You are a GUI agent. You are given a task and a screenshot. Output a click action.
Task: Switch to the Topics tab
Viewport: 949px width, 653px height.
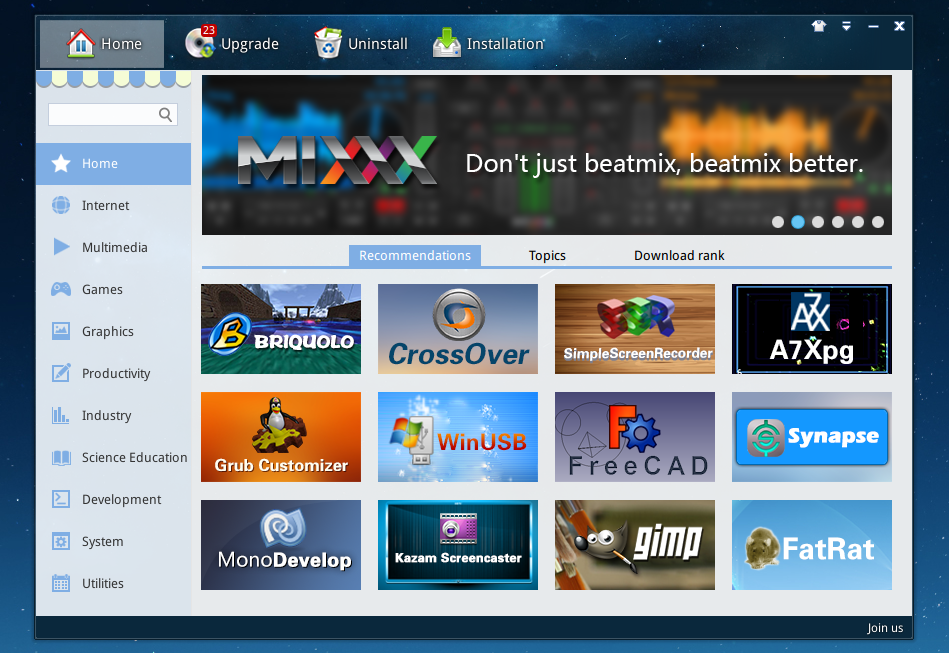(x=547, y=255)
